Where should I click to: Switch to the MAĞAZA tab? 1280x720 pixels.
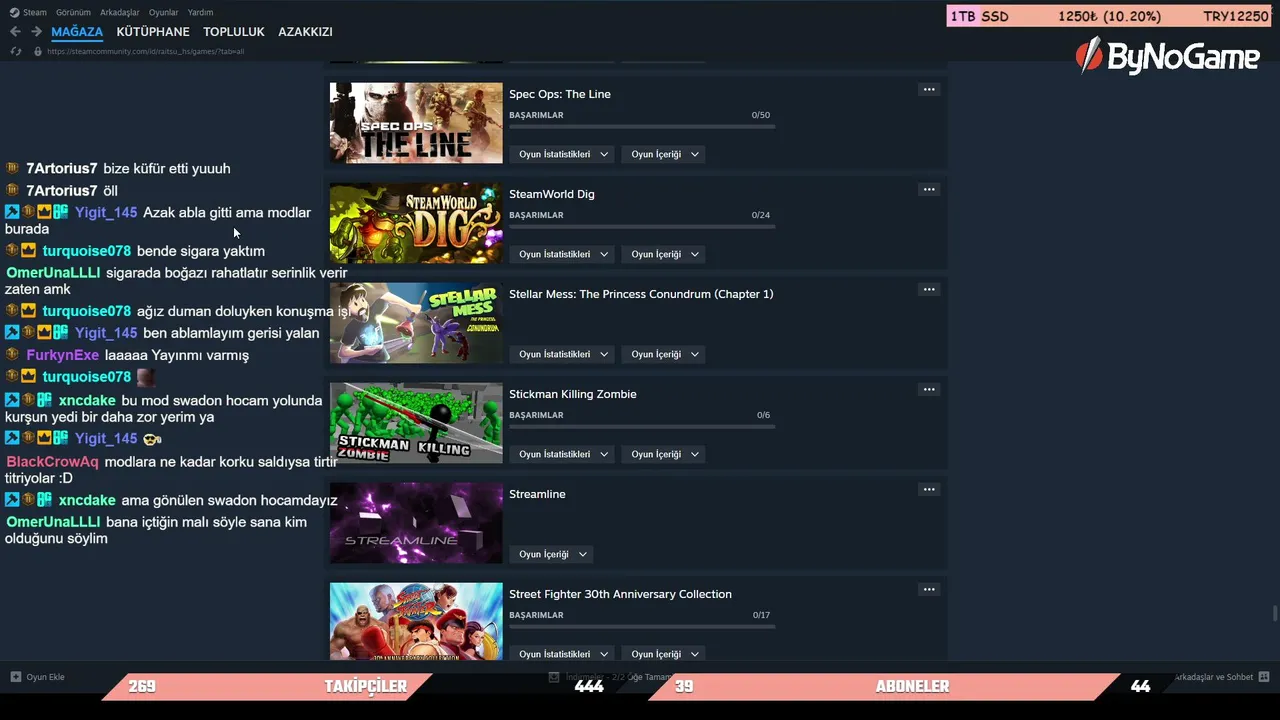pos(77,32)
